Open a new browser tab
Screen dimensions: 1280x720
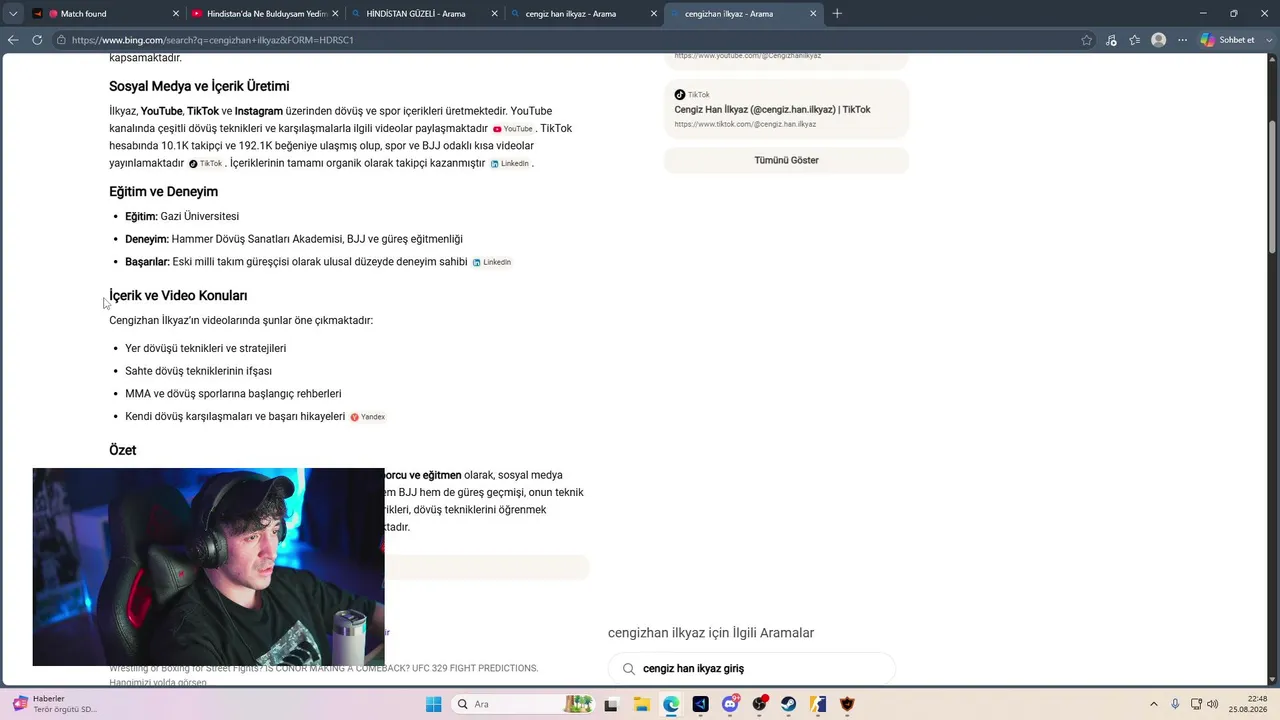(837, 14)
